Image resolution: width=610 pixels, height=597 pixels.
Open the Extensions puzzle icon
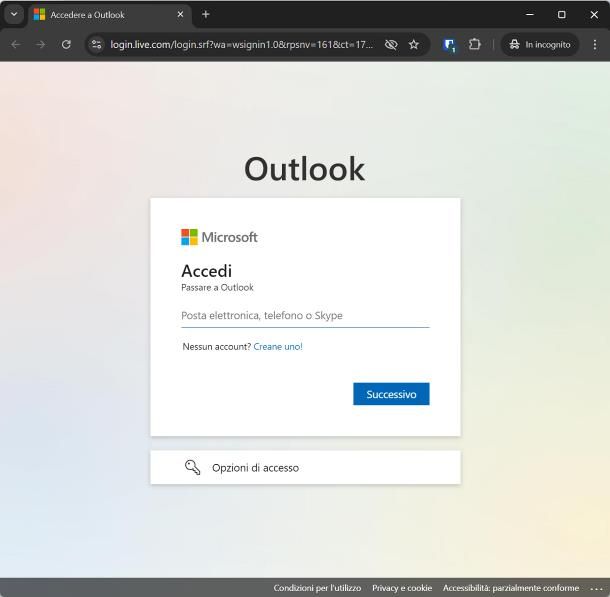click(x=474, y=45)
